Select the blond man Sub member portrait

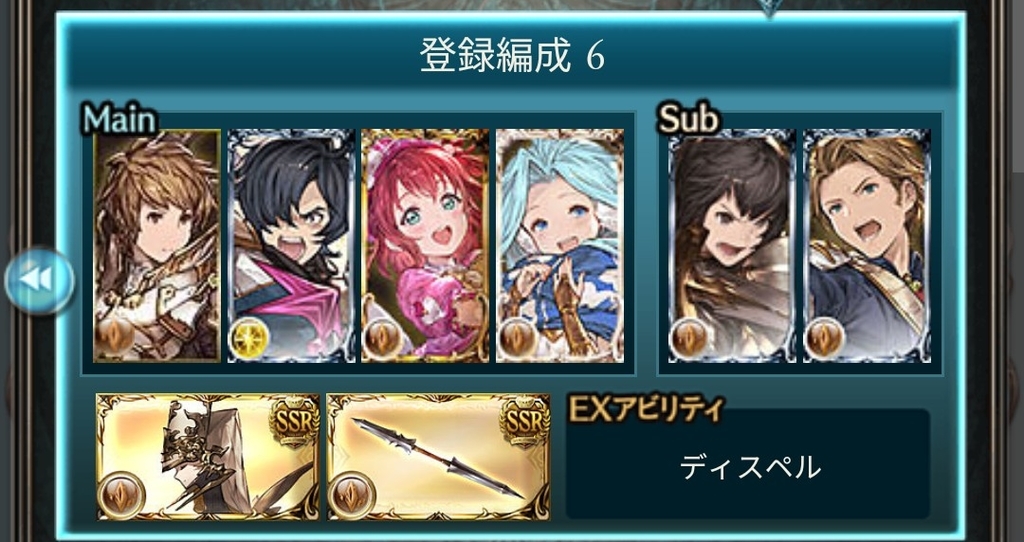coord(867,246)
